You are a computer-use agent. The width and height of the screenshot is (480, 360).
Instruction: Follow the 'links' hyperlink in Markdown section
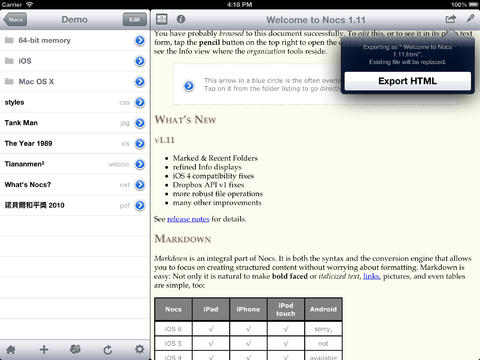371,276
